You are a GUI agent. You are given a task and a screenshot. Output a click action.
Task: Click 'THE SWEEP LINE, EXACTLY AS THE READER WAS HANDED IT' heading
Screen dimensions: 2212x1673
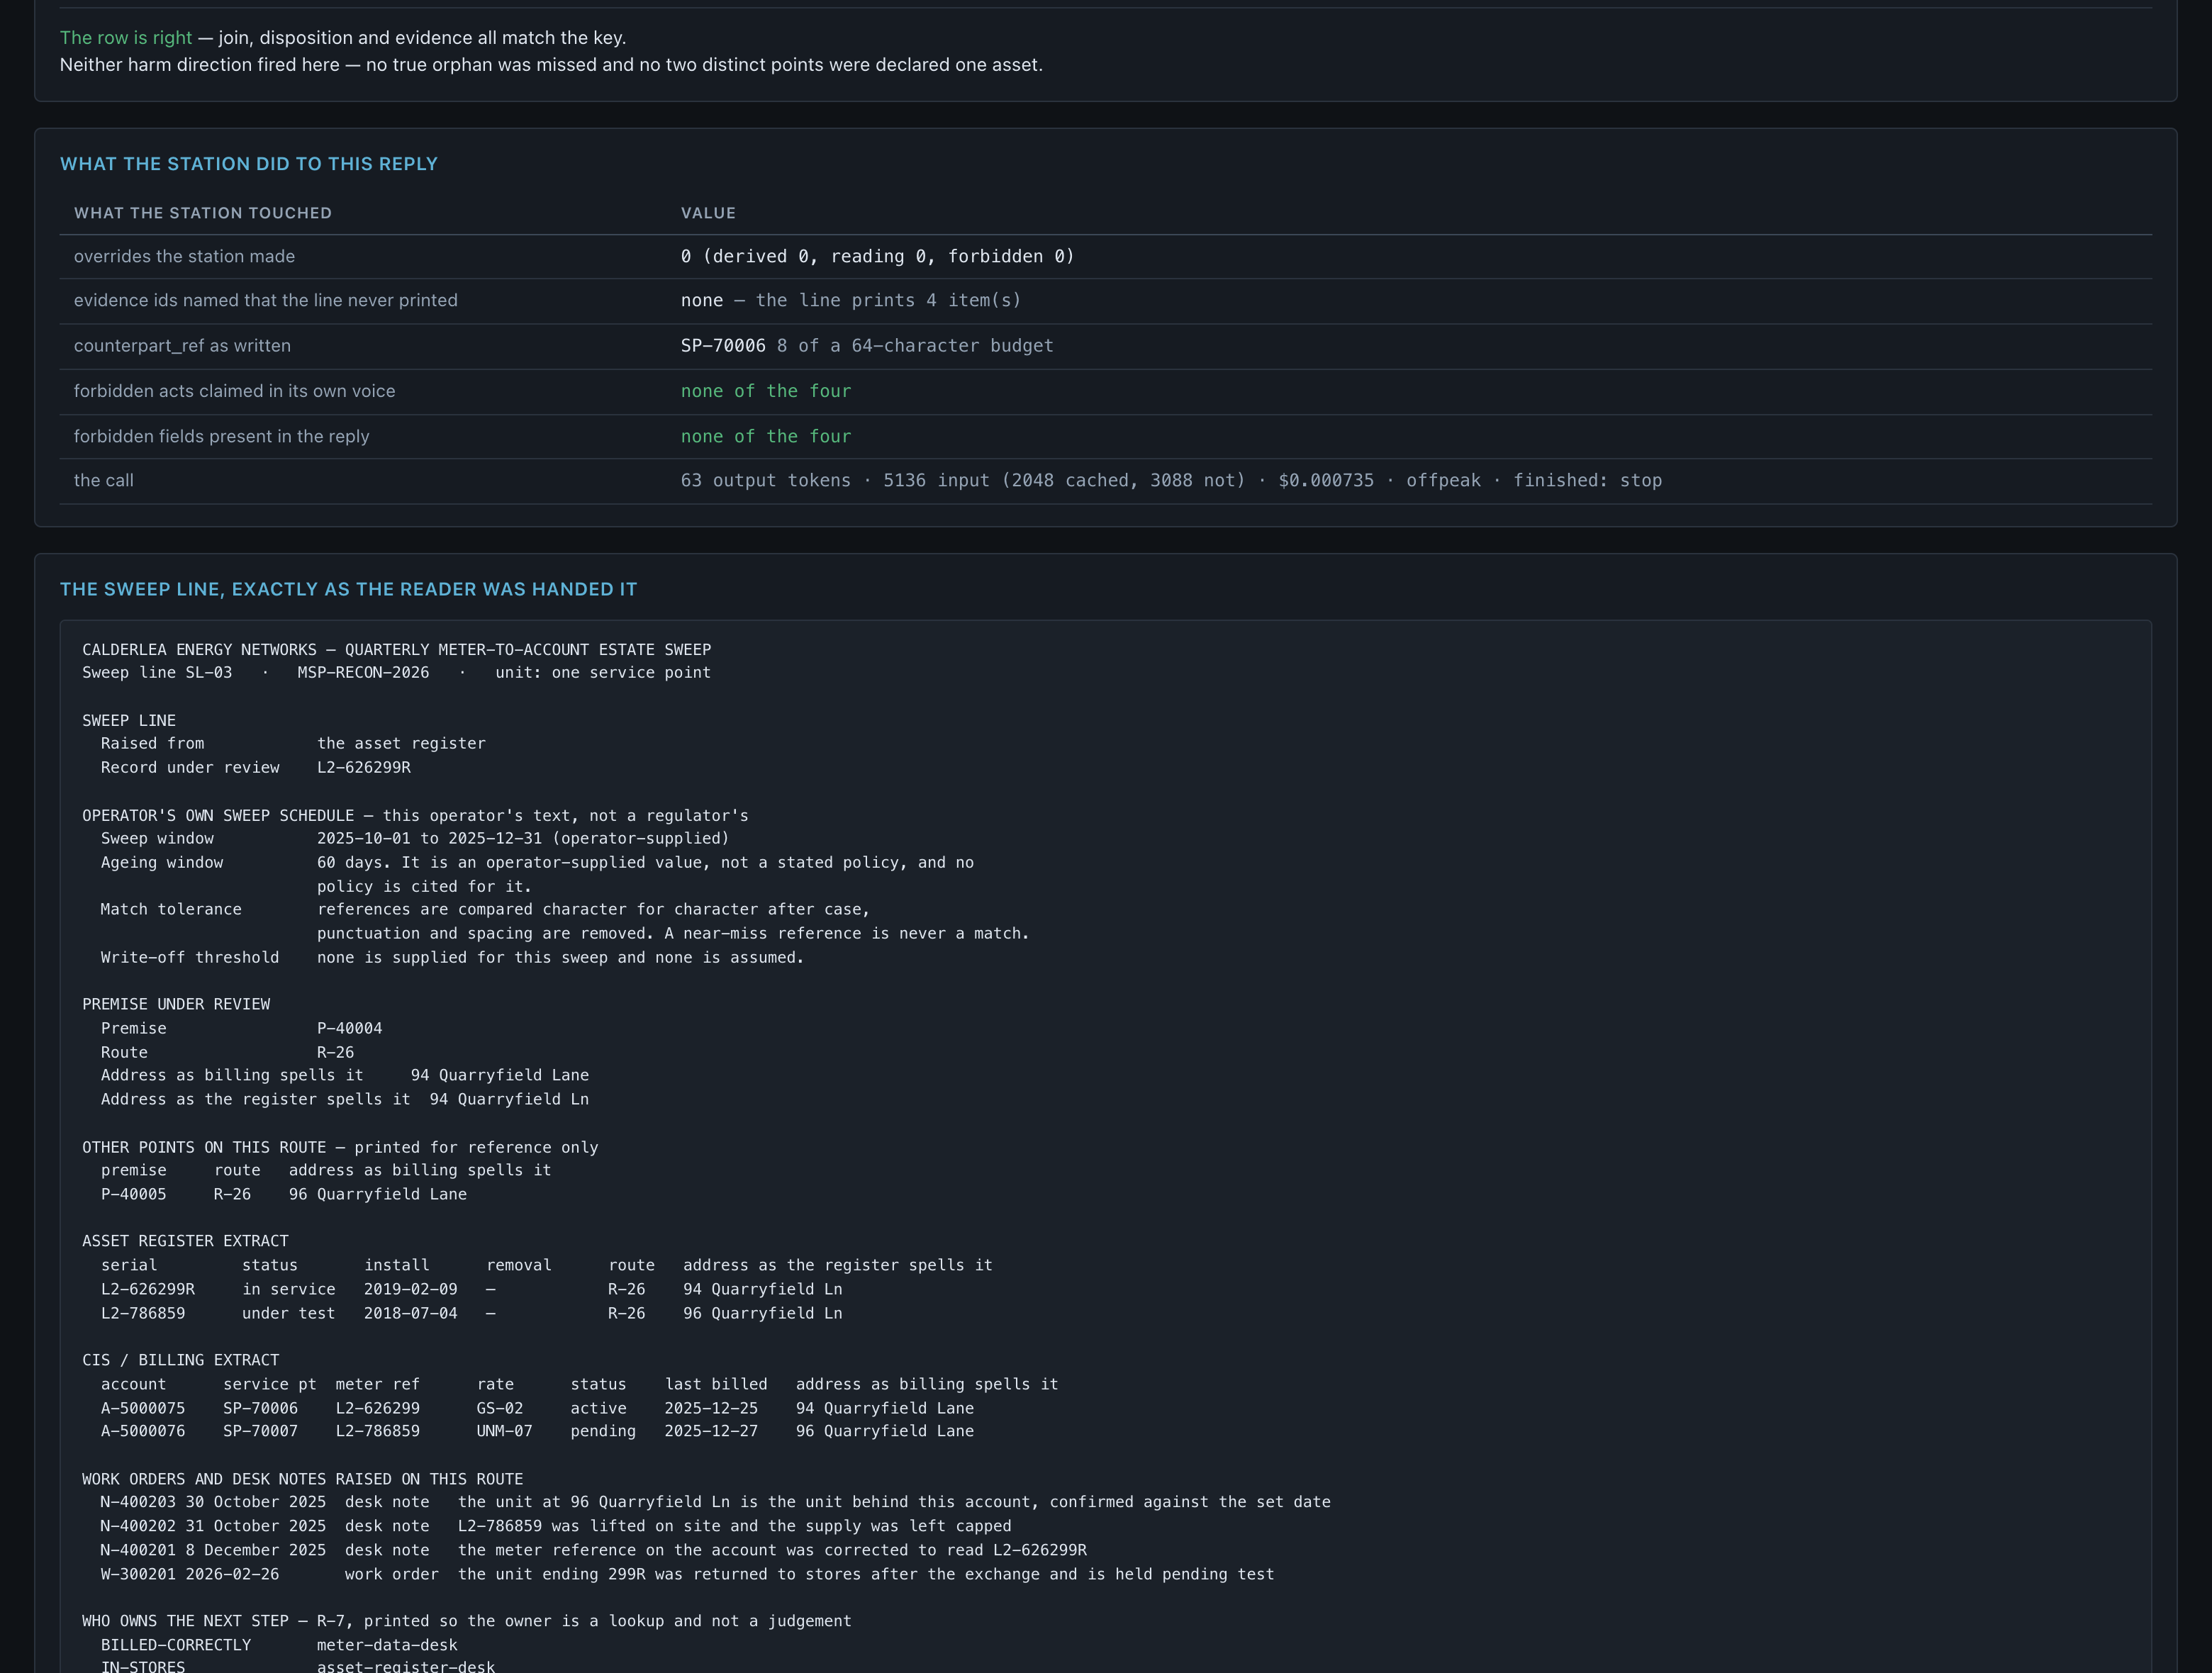pos(348,589)
